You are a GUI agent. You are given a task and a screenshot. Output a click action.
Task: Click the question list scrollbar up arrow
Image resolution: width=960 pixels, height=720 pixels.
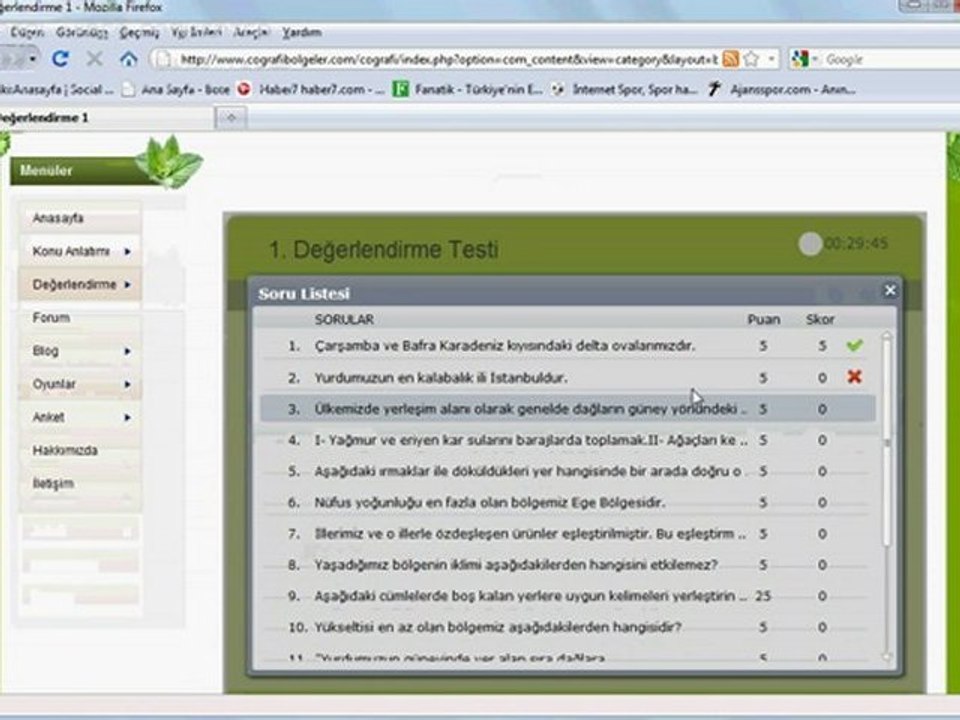click(x=887, y=337)
